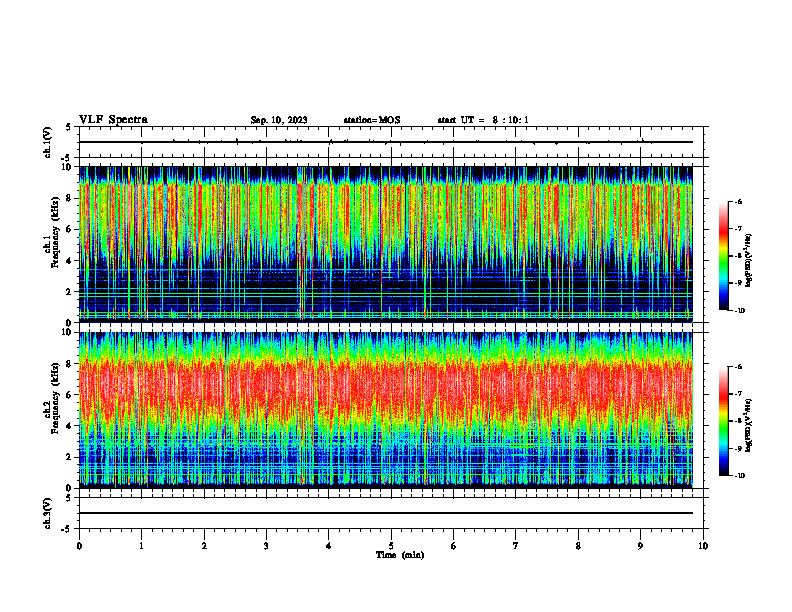Select the ch.1 "Frequency (kHz)" axis label
The height and width of the screenshot is (612, 792).
(55, 232)
